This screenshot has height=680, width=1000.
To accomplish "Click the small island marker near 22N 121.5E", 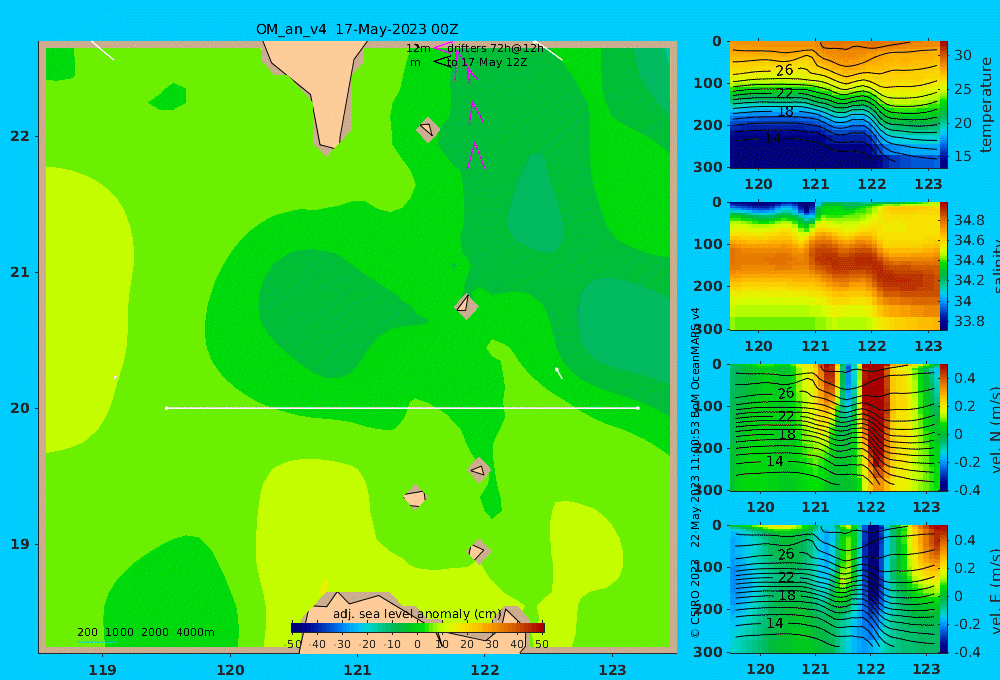I will click(427, 129).
